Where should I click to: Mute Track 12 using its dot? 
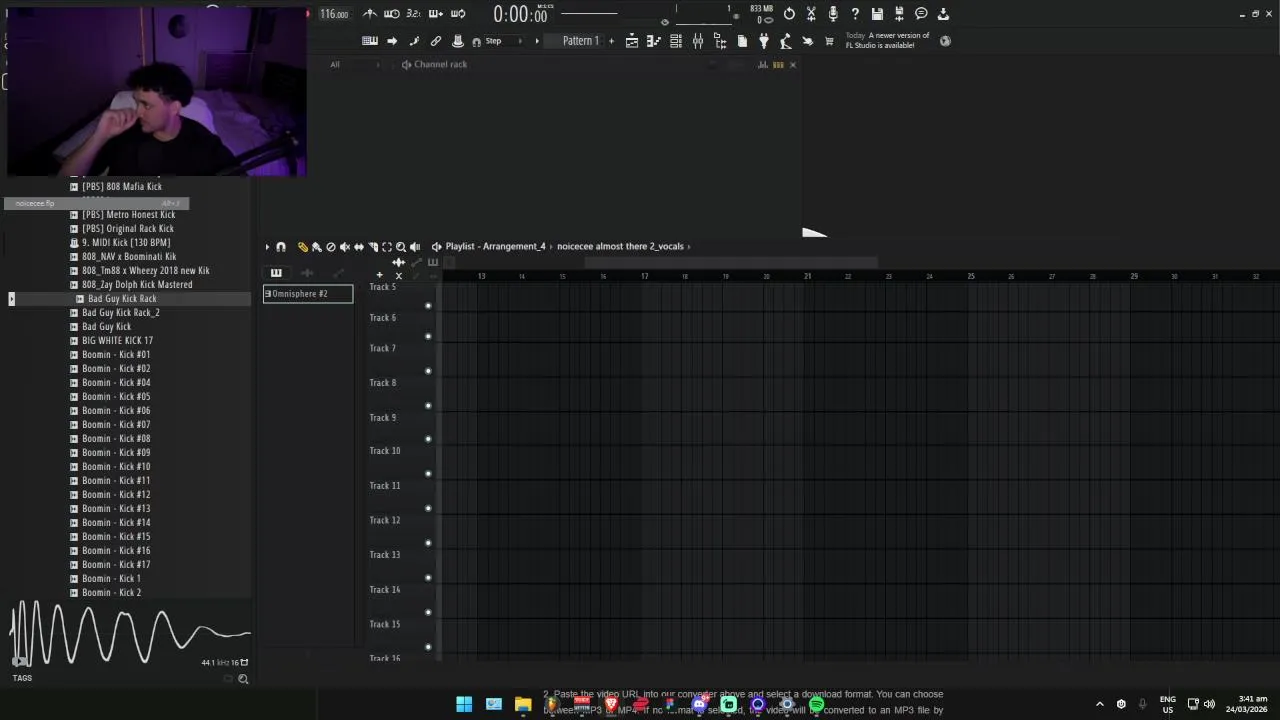(428, 543)
